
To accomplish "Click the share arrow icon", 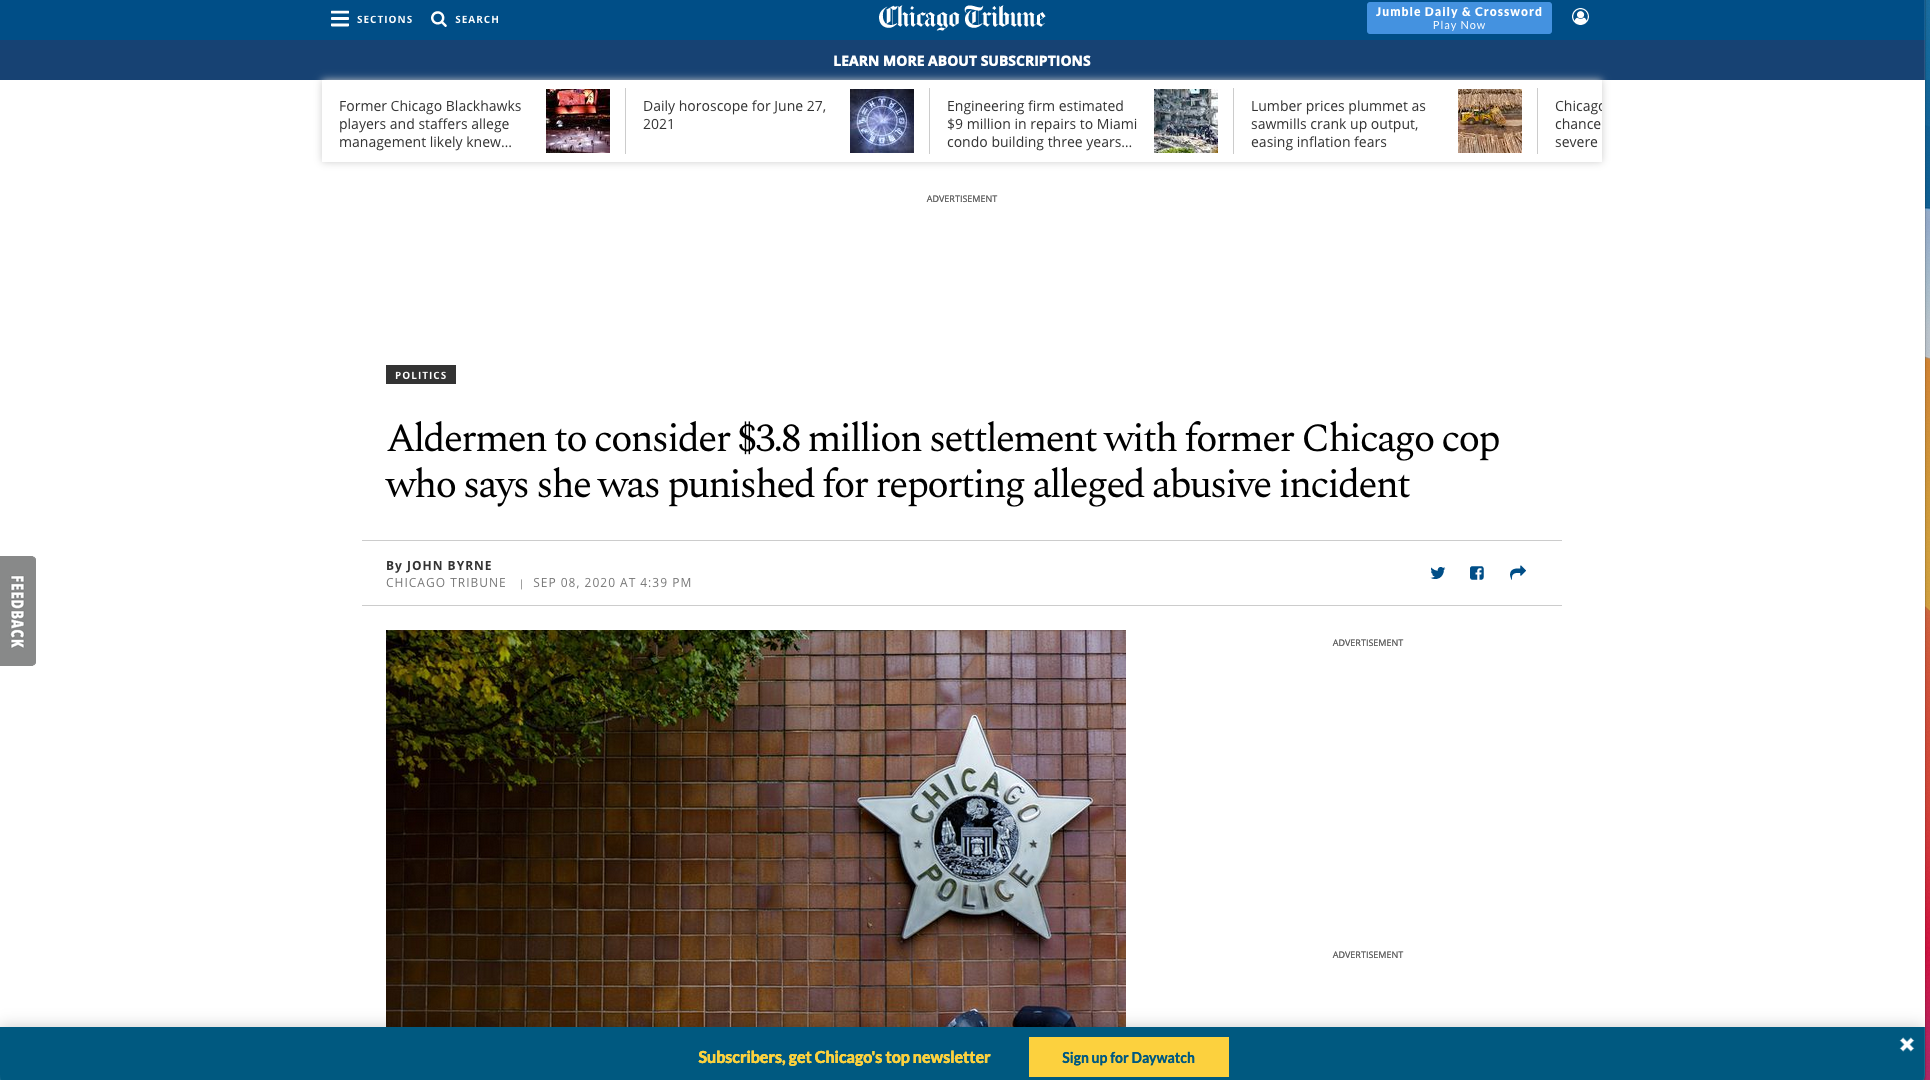I will pyautogui.click(x=1517, y=573).
